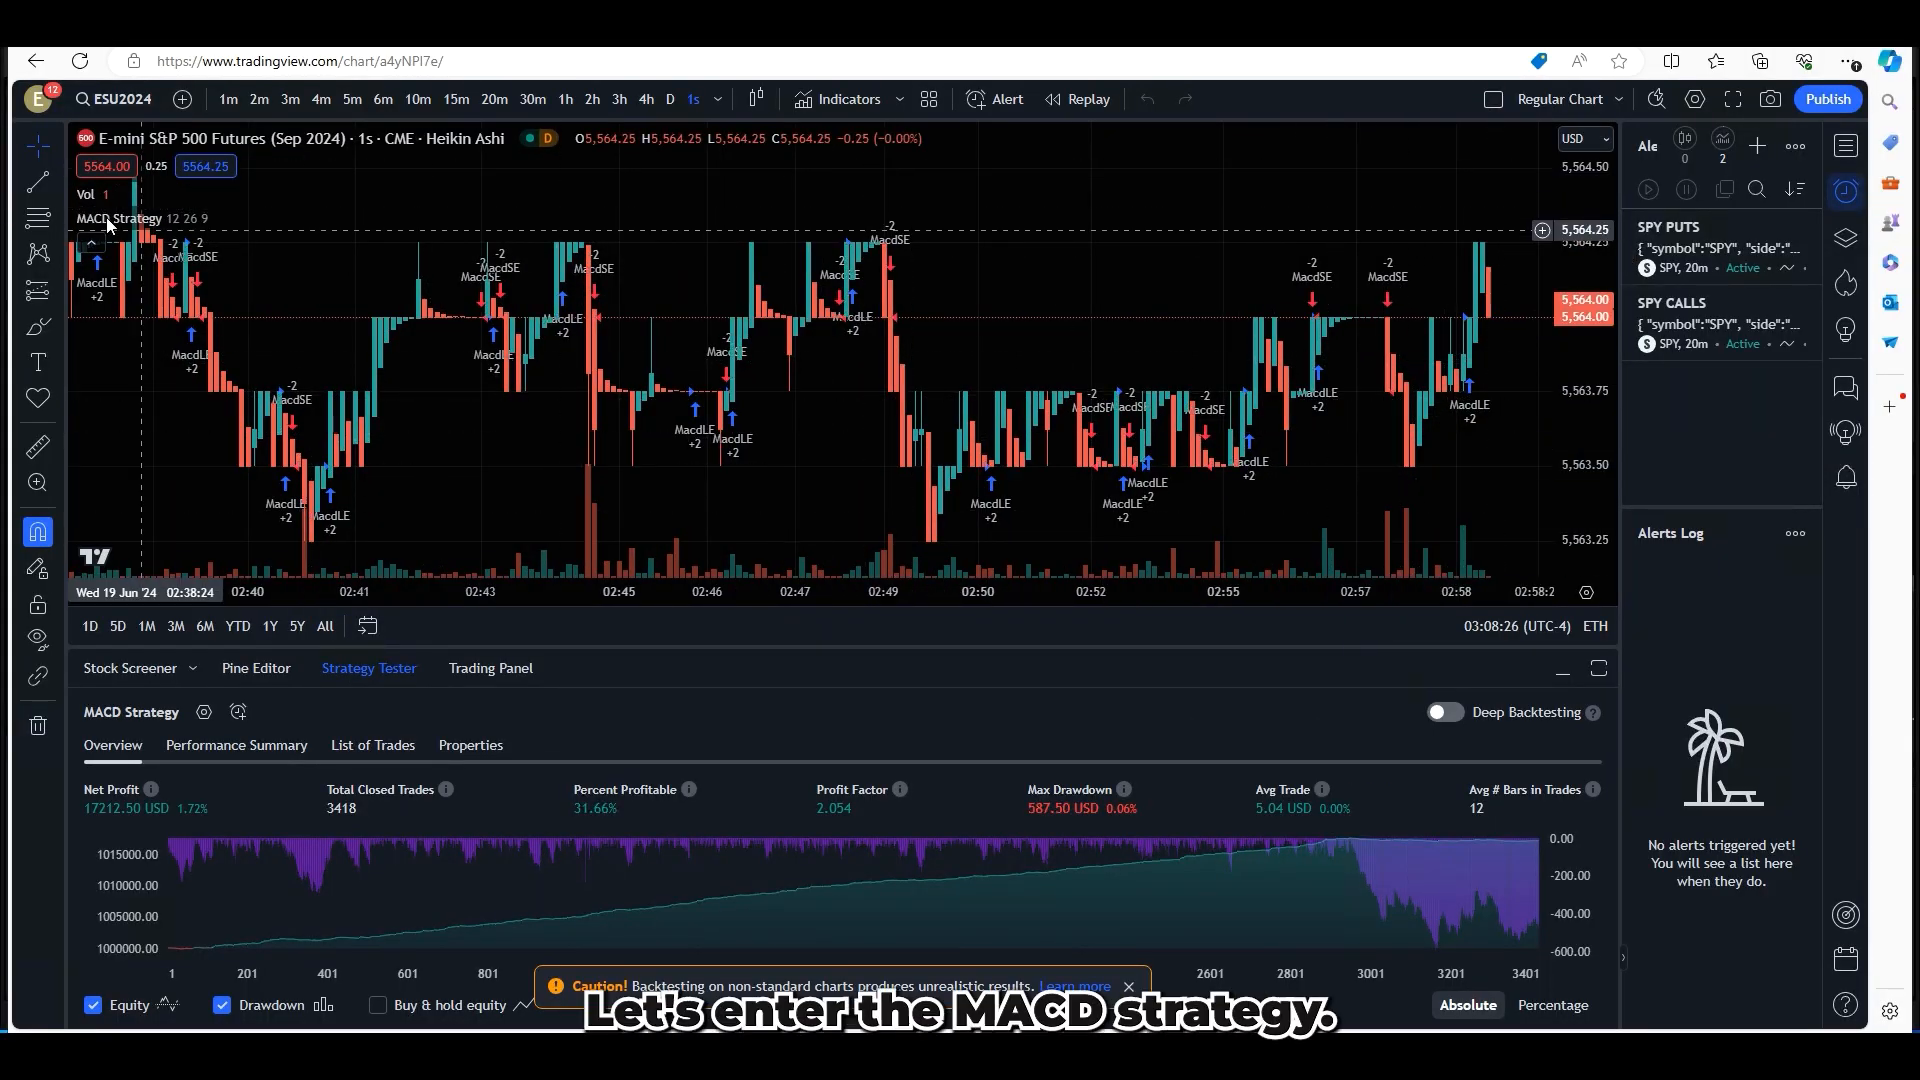Open Alerts Log more options menu
This screenshot has width=1920, height=1080.
tap(1796, 533)
